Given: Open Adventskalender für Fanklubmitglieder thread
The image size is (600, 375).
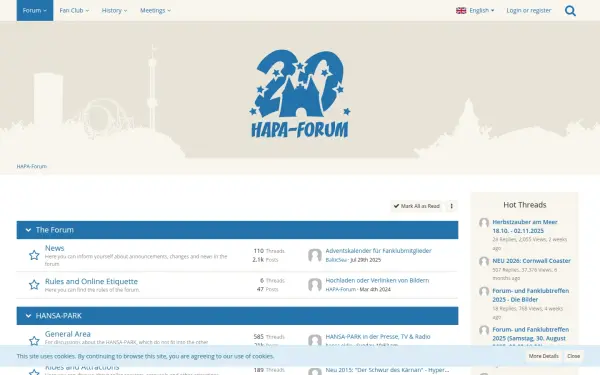Looking at the screenshot, I should pos(378,251).
